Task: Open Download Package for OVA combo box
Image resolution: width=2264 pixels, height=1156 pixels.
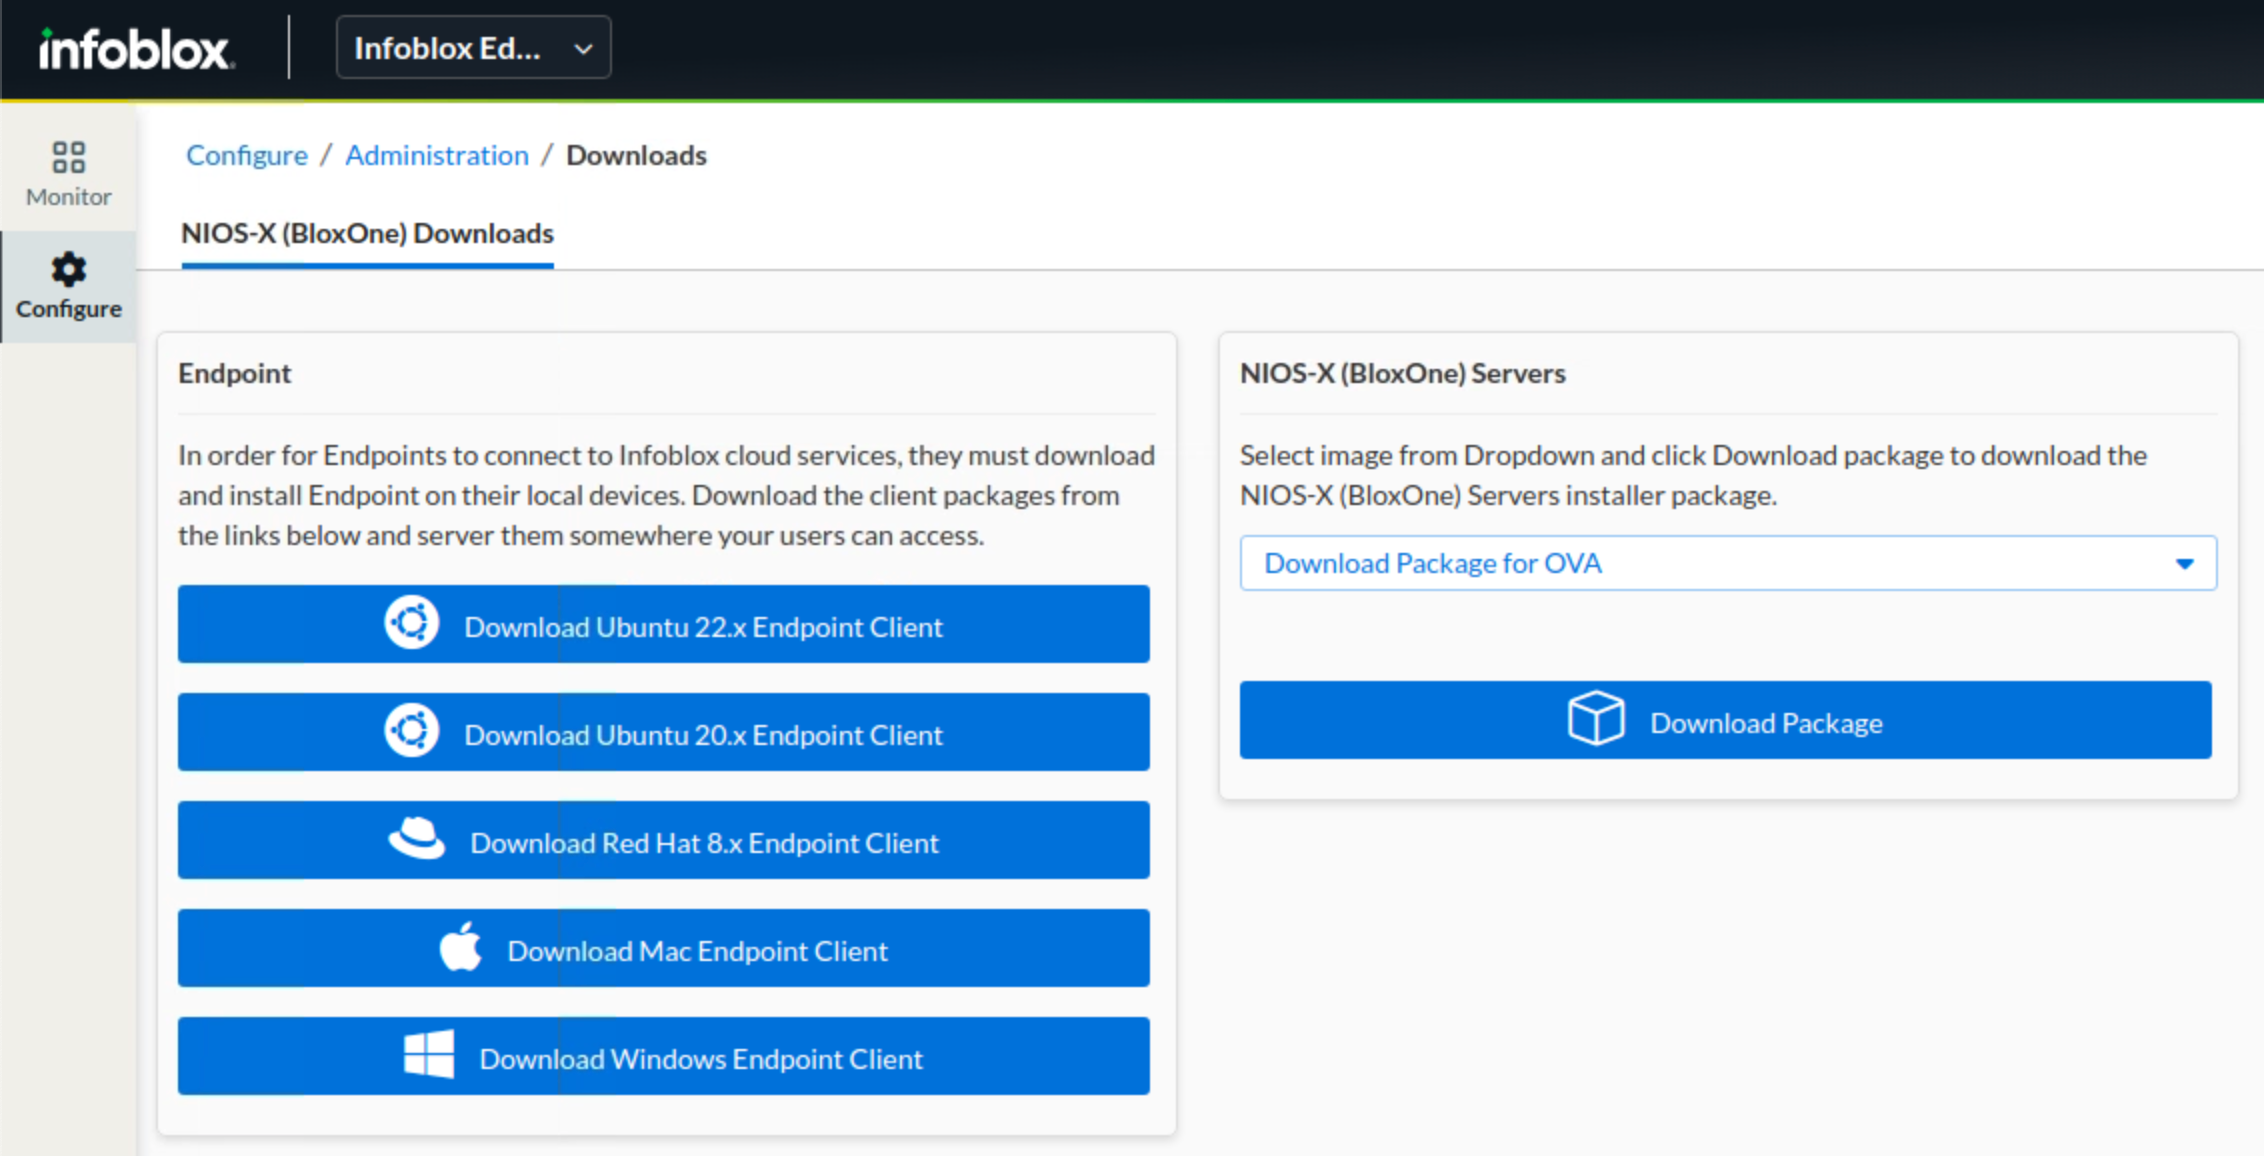Action: click(1728, 563)
